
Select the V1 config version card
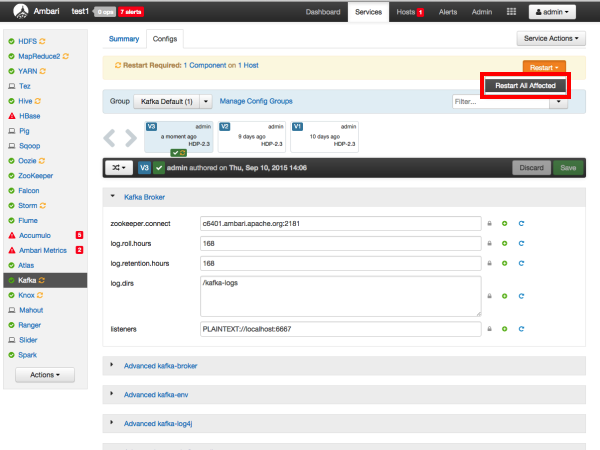coord(324,137)
